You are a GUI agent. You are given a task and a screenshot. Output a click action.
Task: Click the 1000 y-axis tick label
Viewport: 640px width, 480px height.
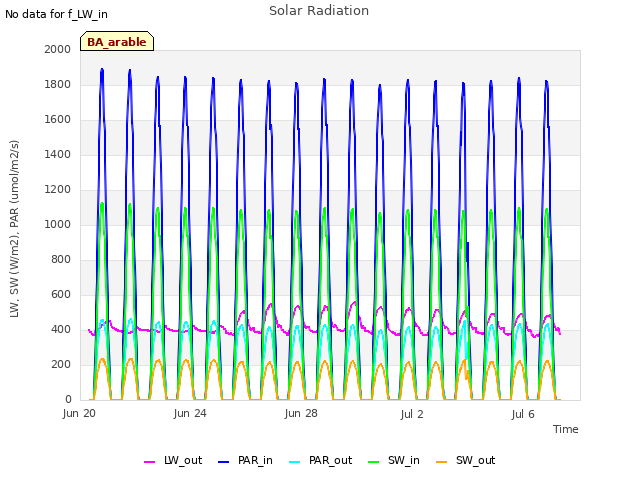coord(58,224)
